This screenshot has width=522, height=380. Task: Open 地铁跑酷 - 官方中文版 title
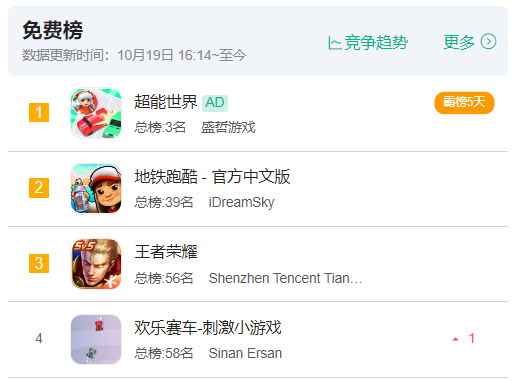[212, 177]
